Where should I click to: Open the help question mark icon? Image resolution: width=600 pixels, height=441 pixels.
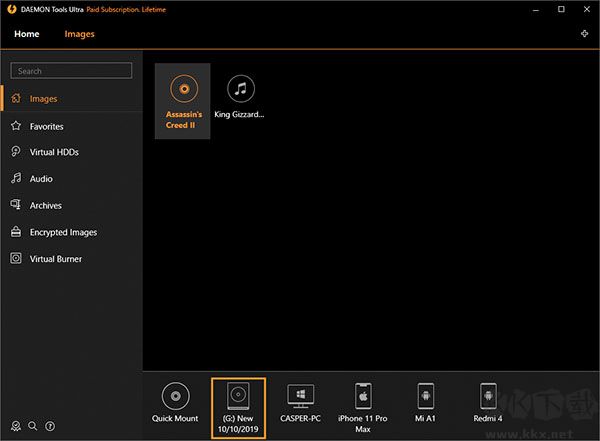click(x=50, y=426)
